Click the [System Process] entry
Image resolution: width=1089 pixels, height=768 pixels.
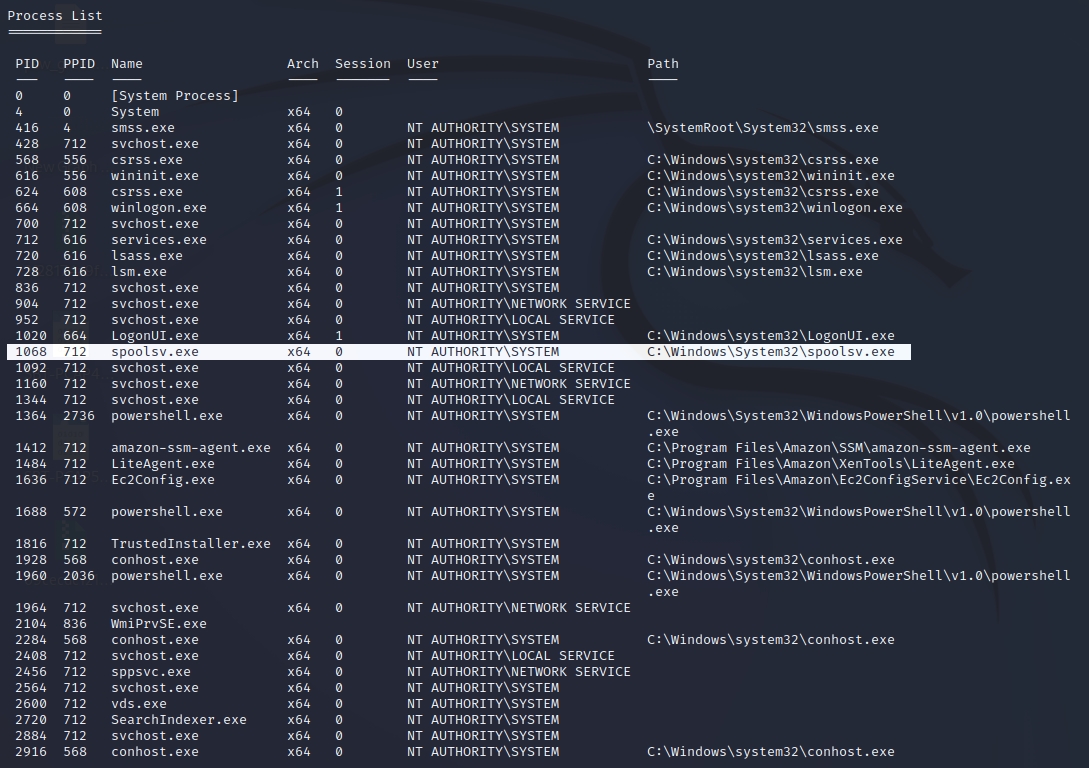[x=175, y=96]
